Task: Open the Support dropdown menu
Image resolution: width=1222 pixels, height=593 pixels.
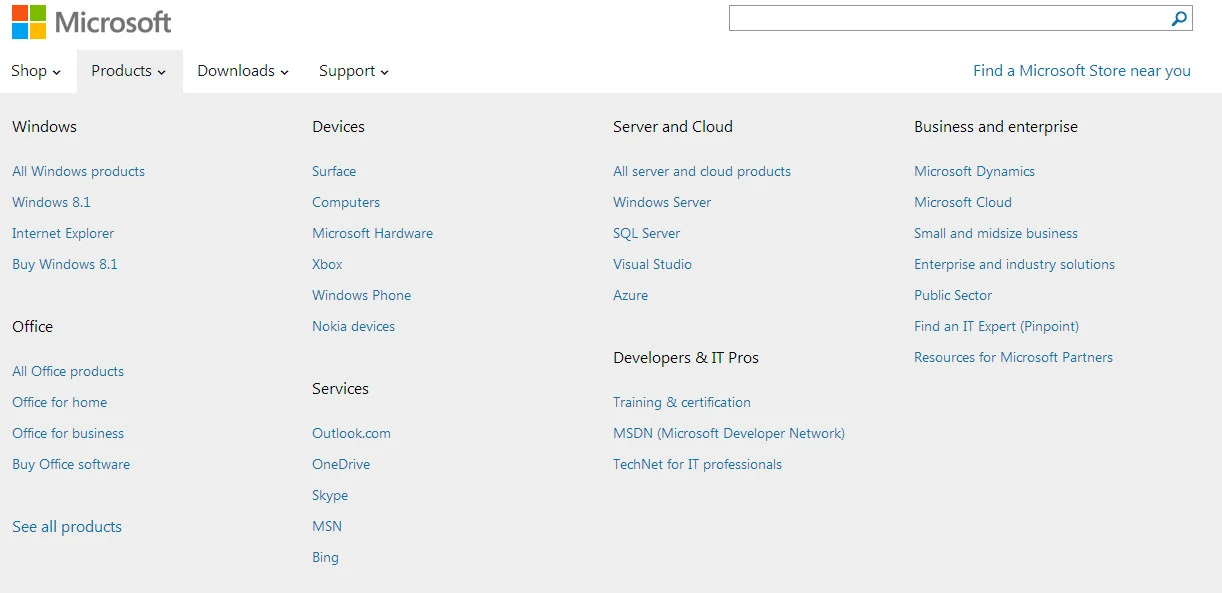Action: pos(354,71)
